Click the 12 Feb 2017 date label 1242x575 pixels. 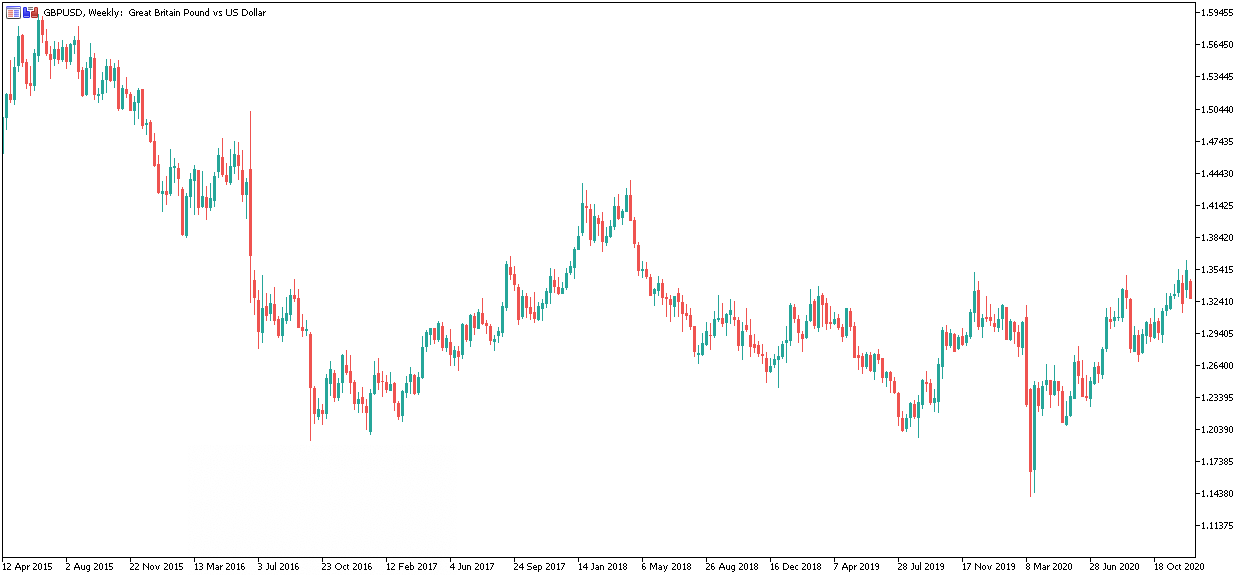click(411, 566)
